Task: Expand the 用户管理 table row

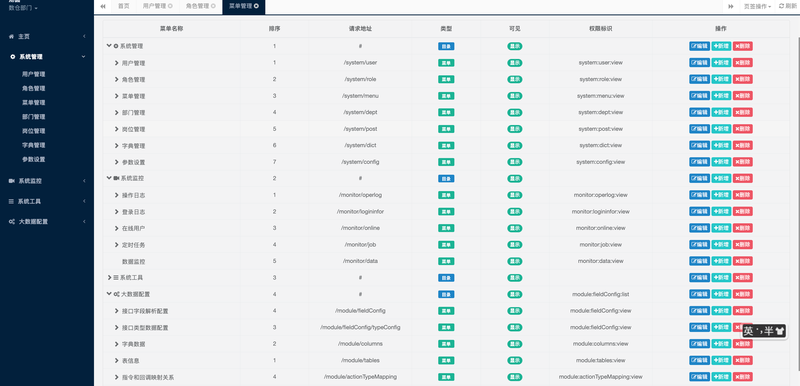Action: [117, 63]
